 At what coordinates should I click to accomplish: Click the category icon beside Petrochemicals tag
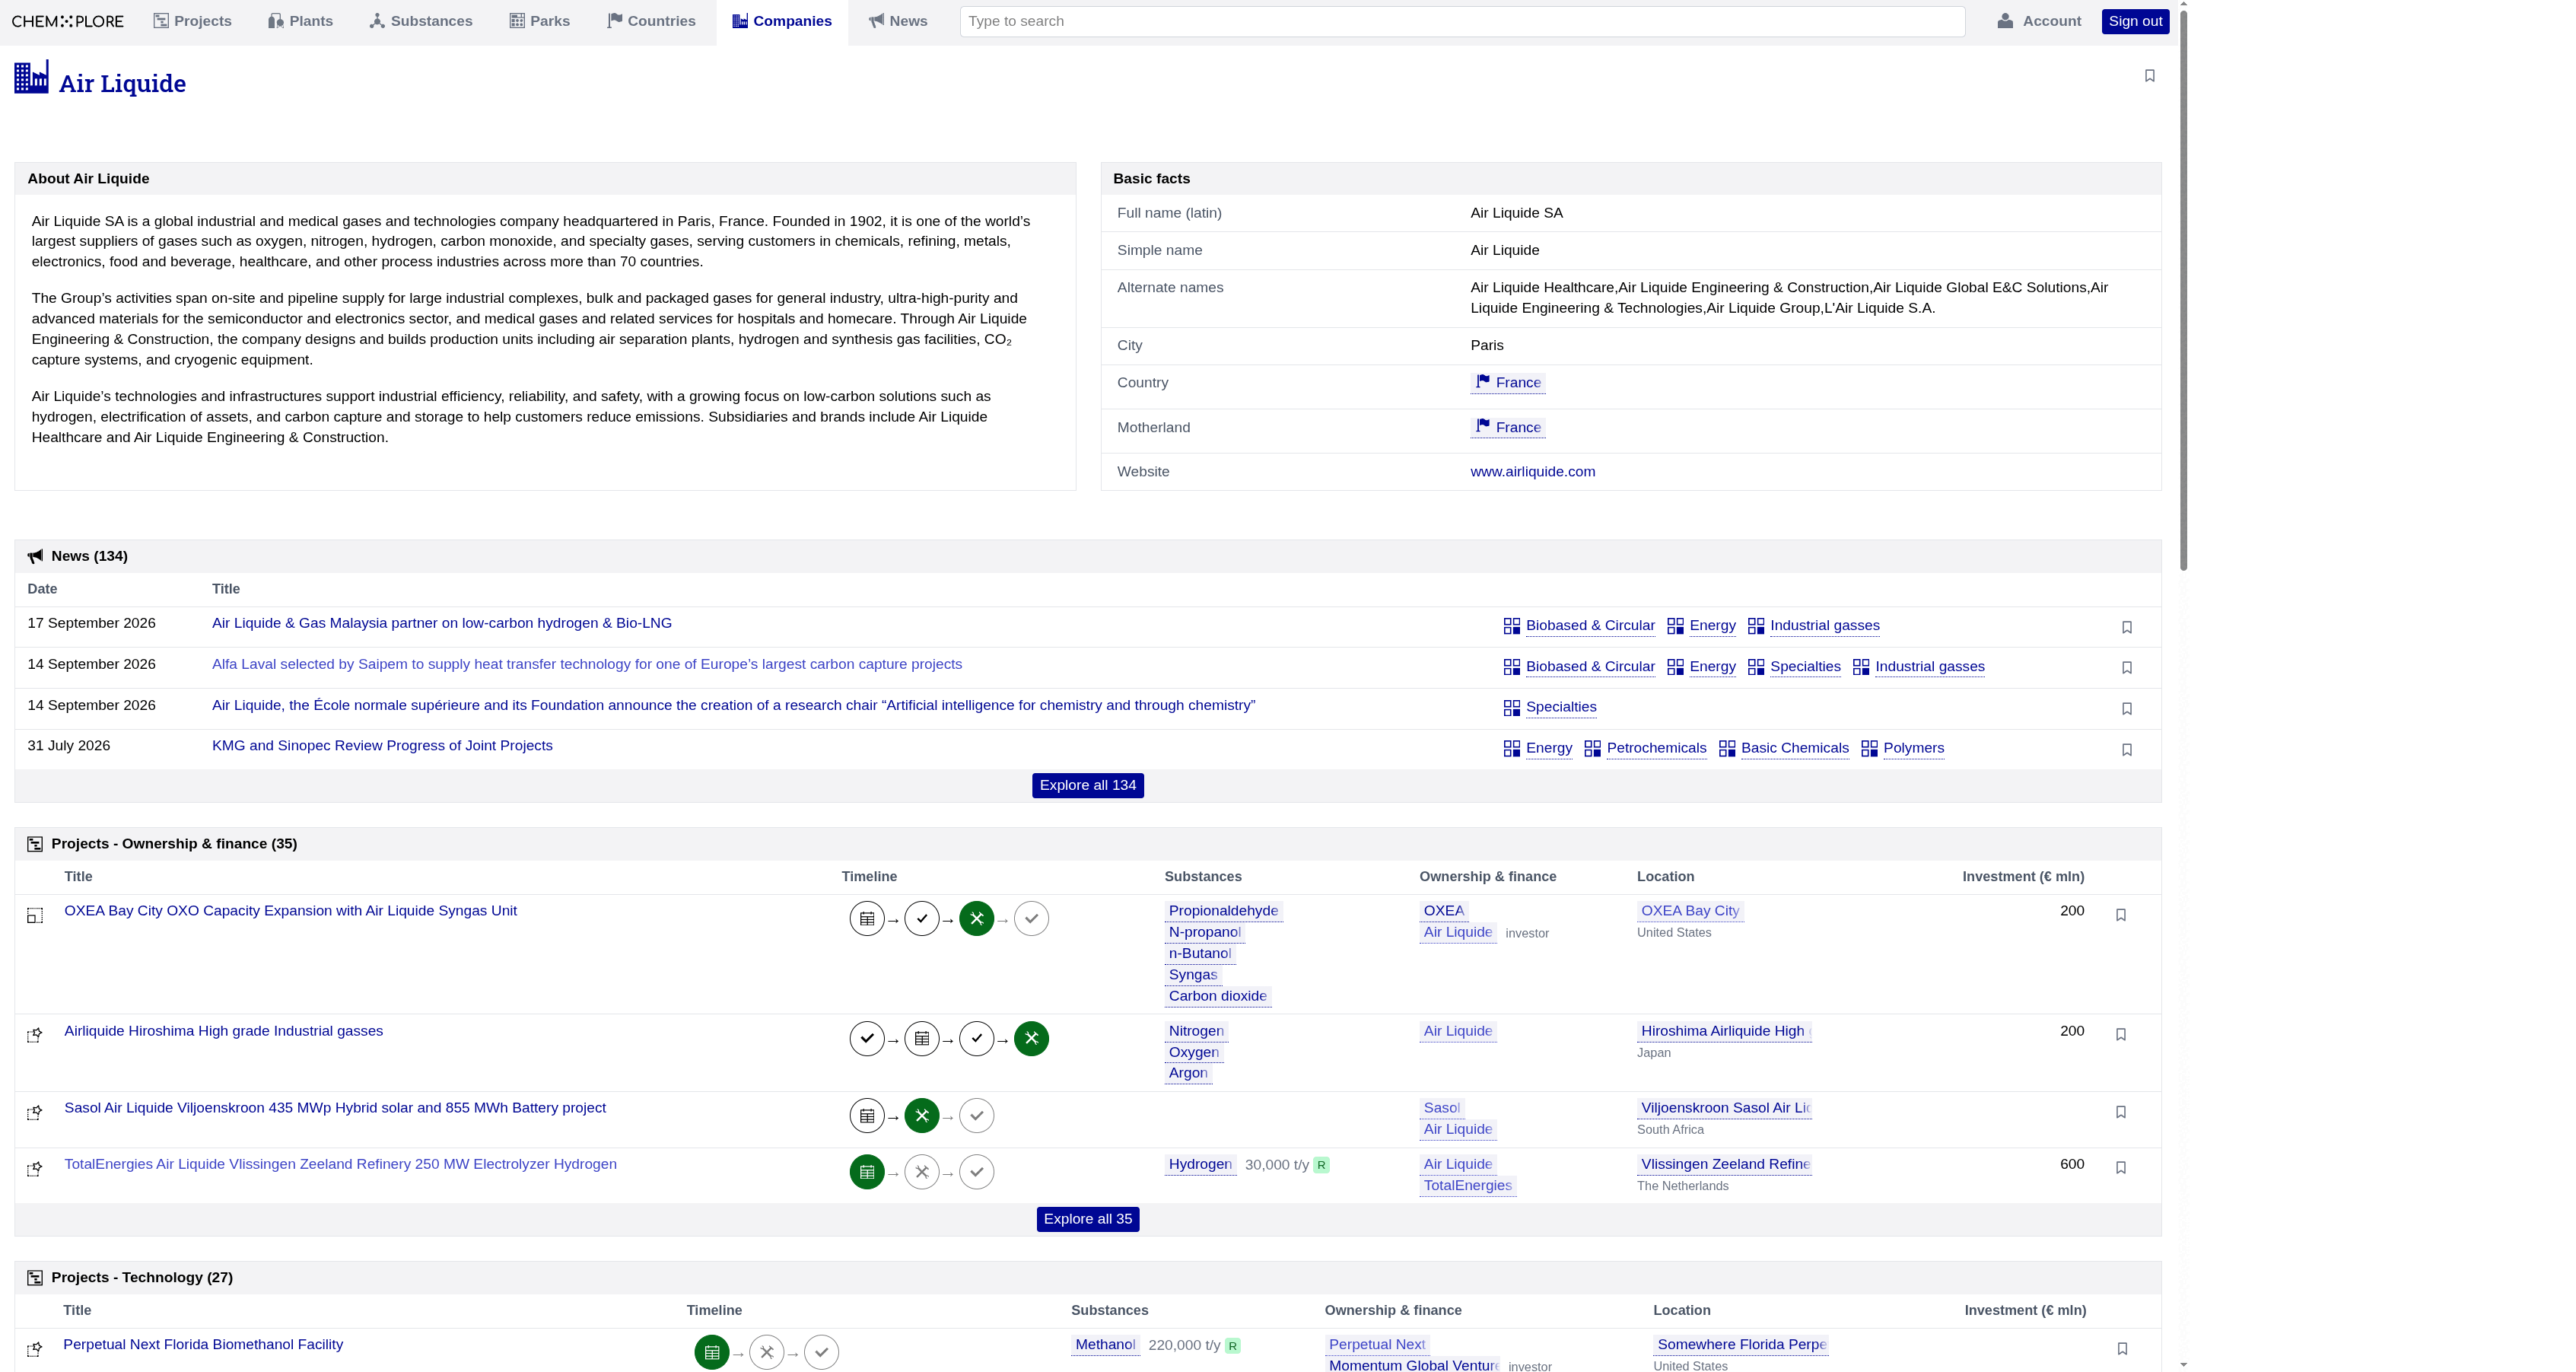pos(1593,748)
